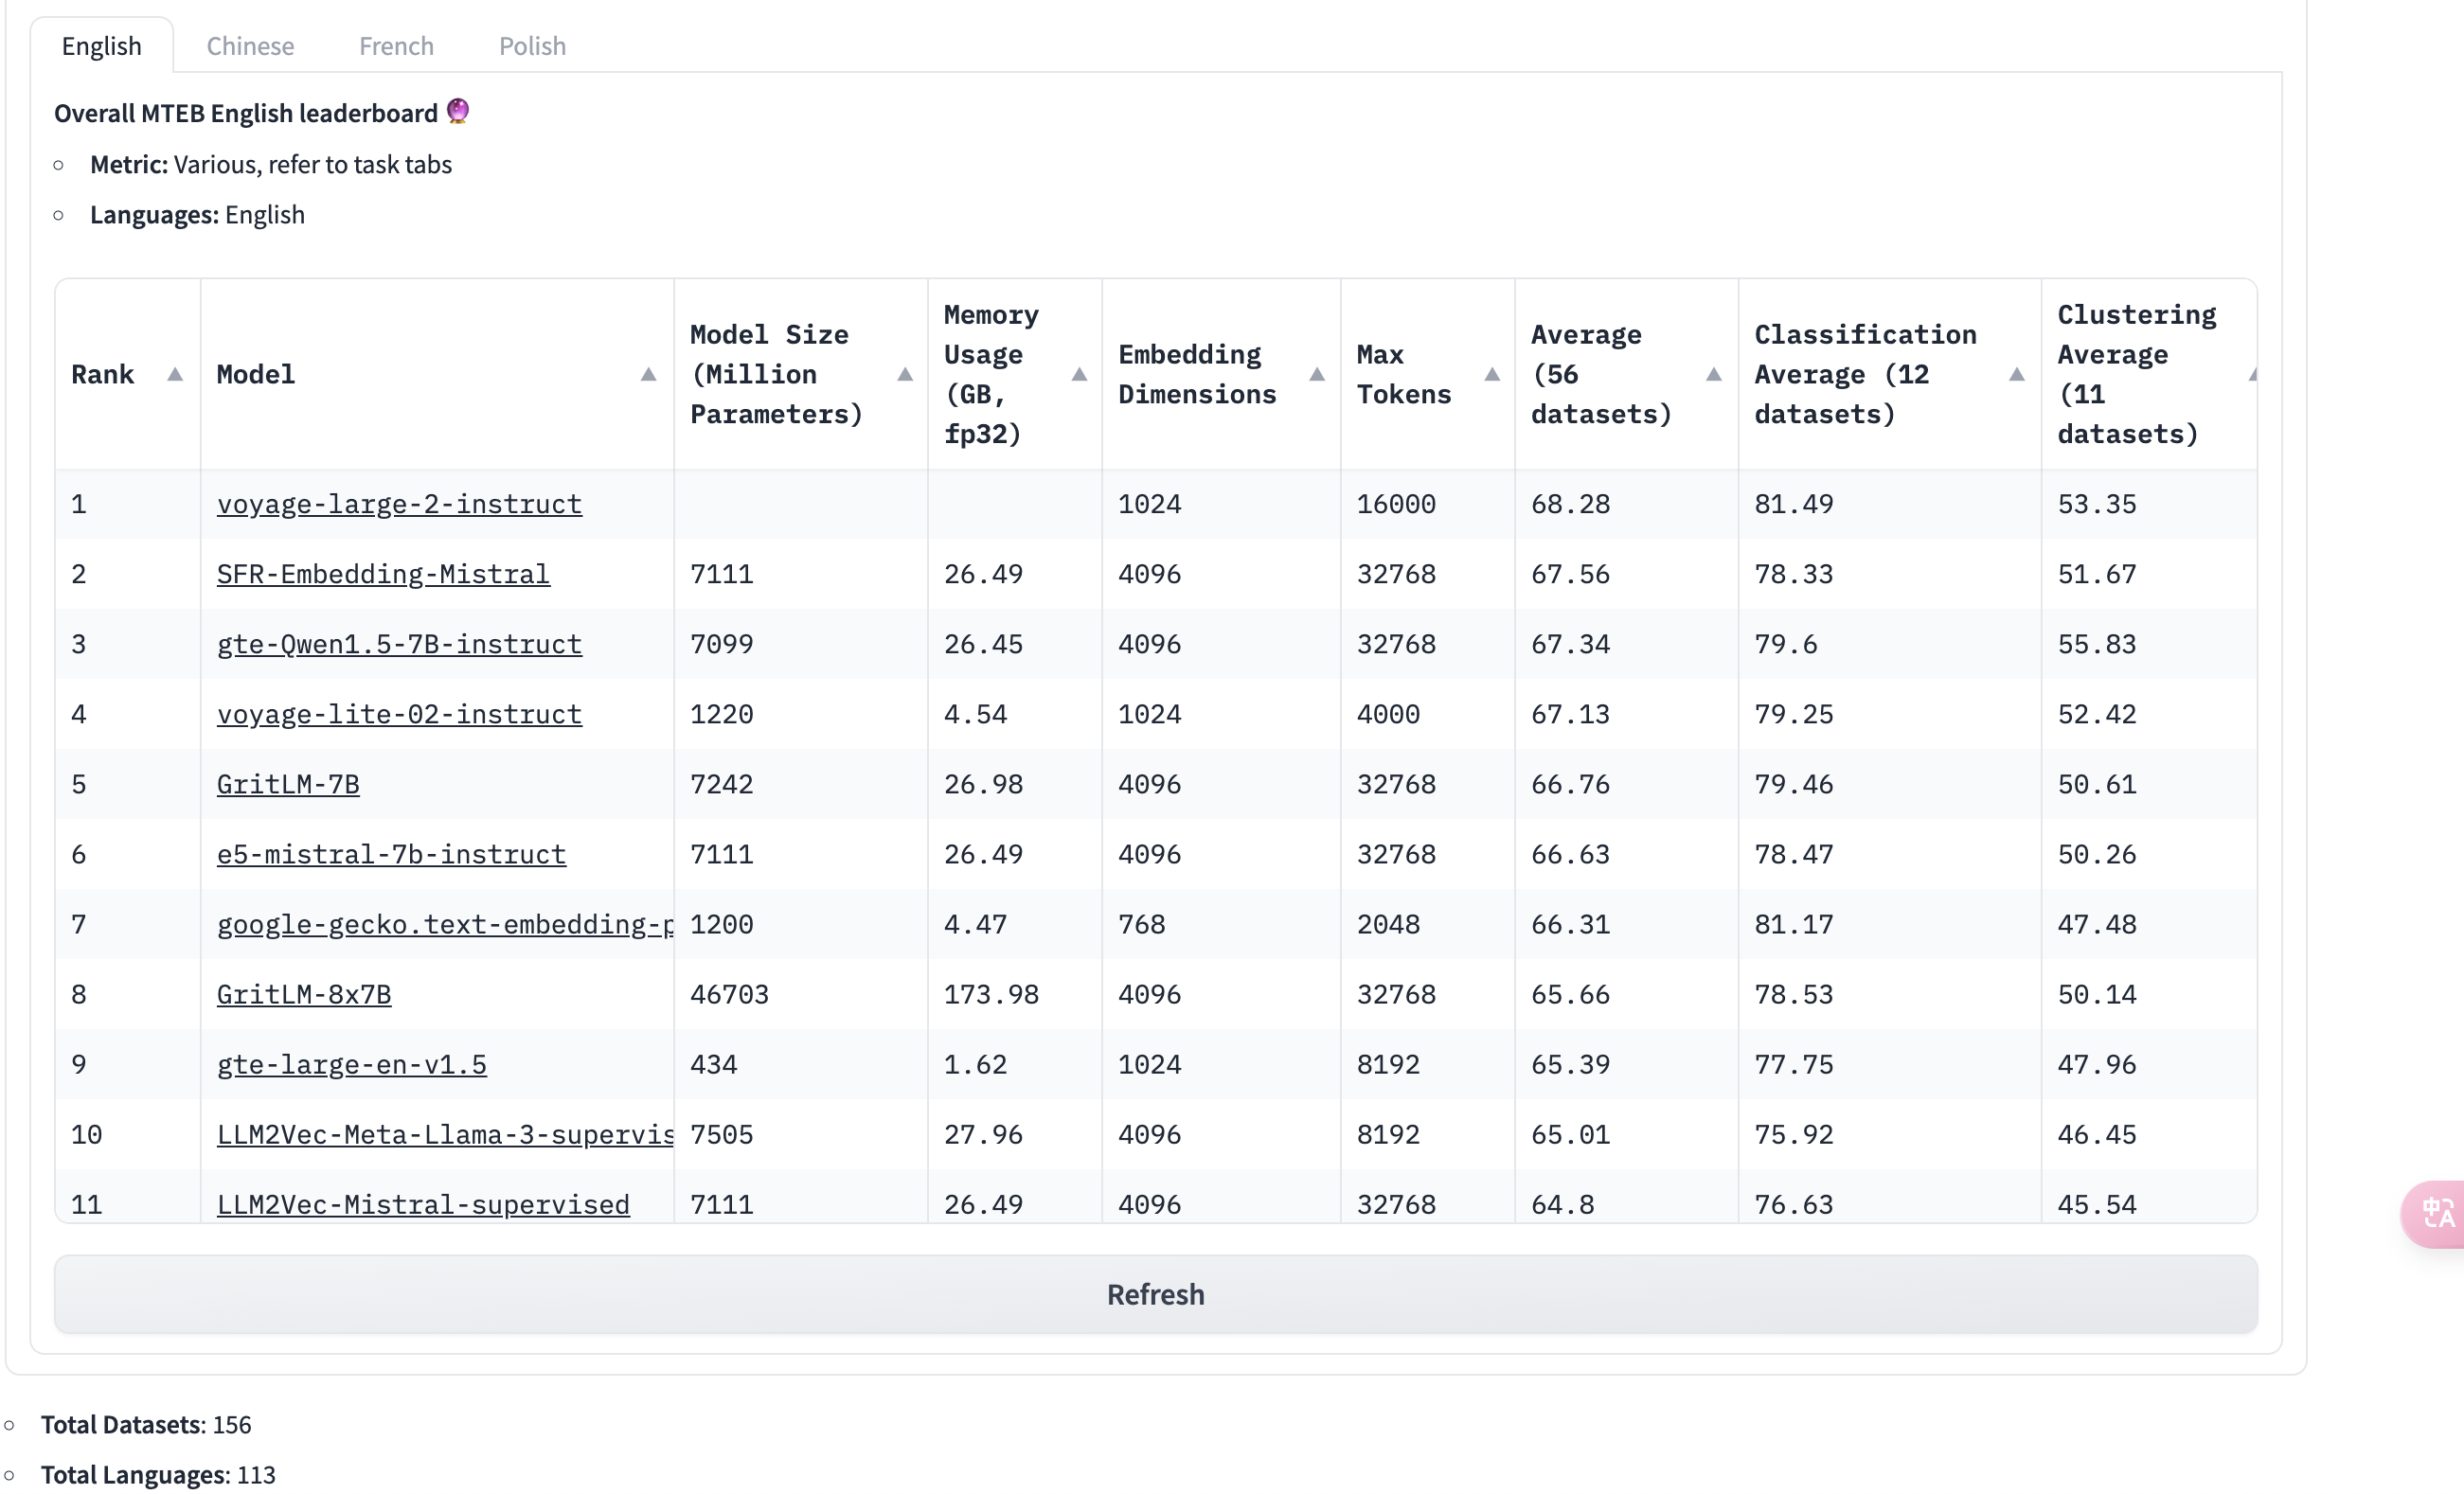Viewport: 2464px width, 1494px height.
Task: Click the Refresh button
Action: pyautogui.click(x=1155, y=1294)
